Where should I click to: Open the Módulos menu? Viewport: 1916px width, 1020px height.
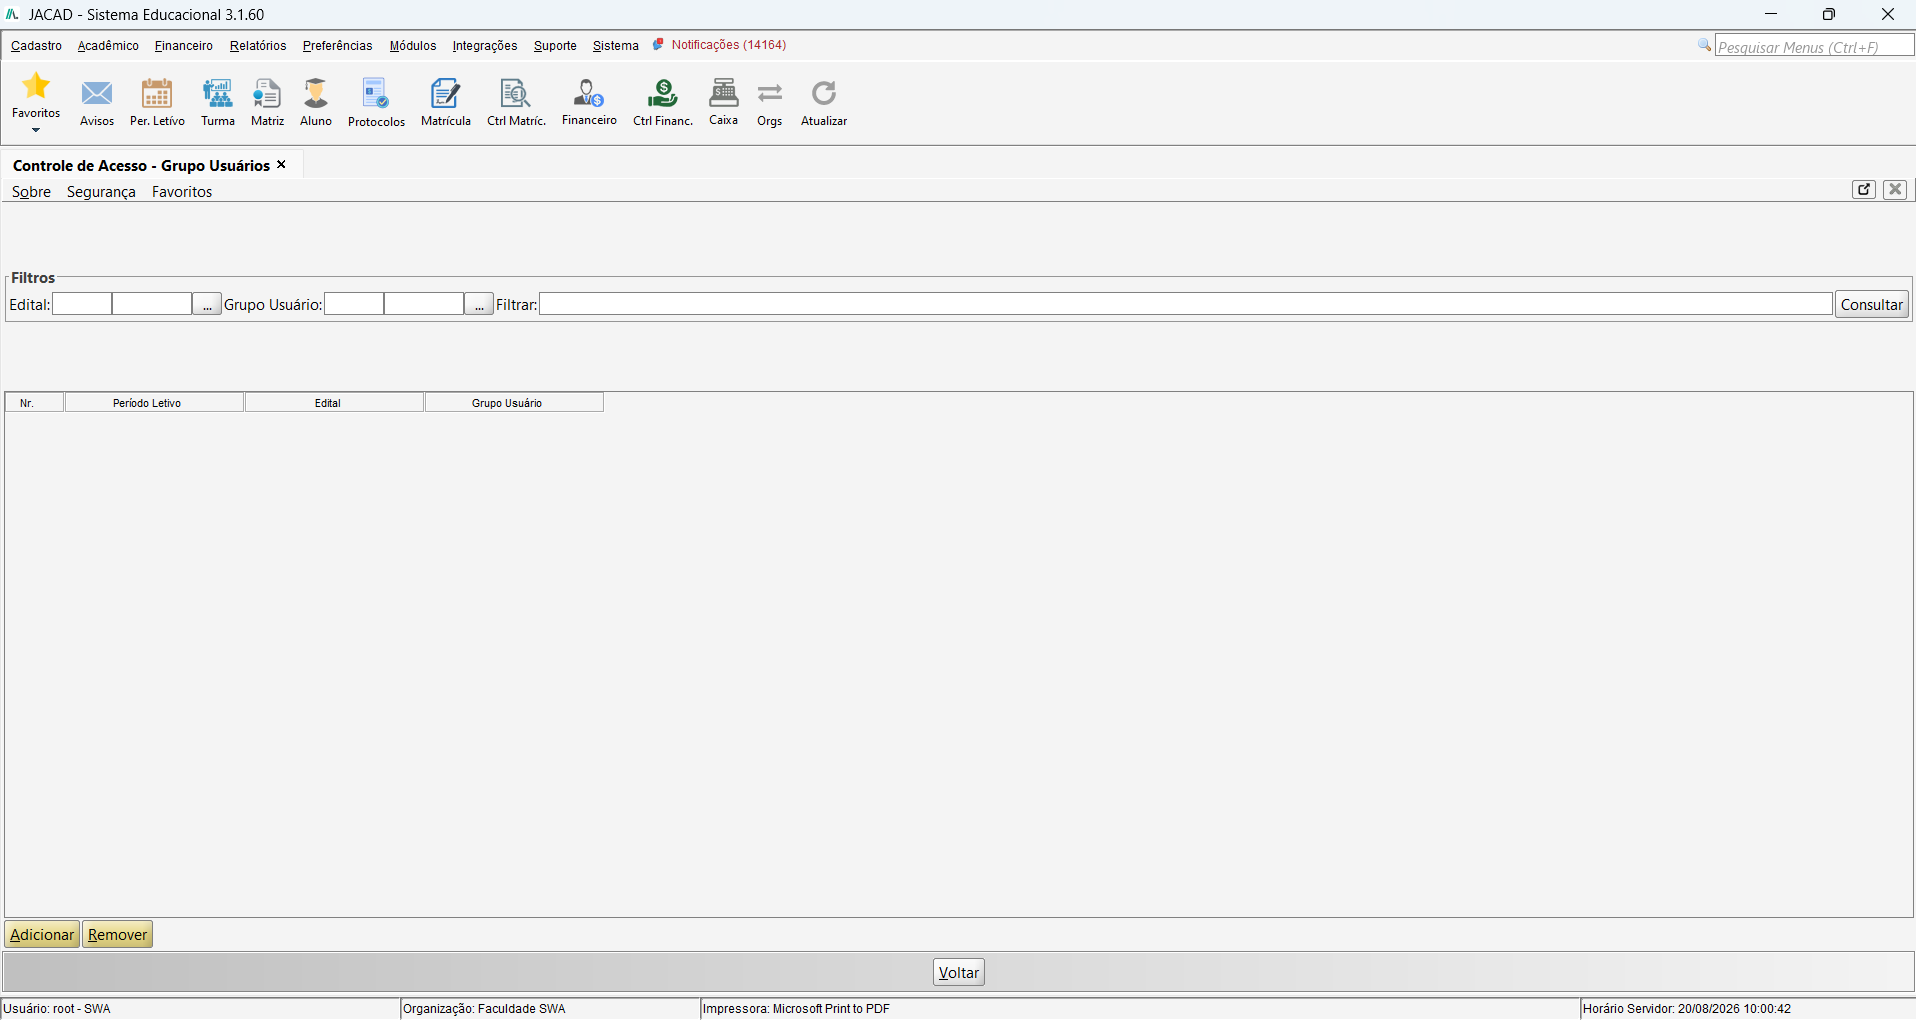point(413,46)
